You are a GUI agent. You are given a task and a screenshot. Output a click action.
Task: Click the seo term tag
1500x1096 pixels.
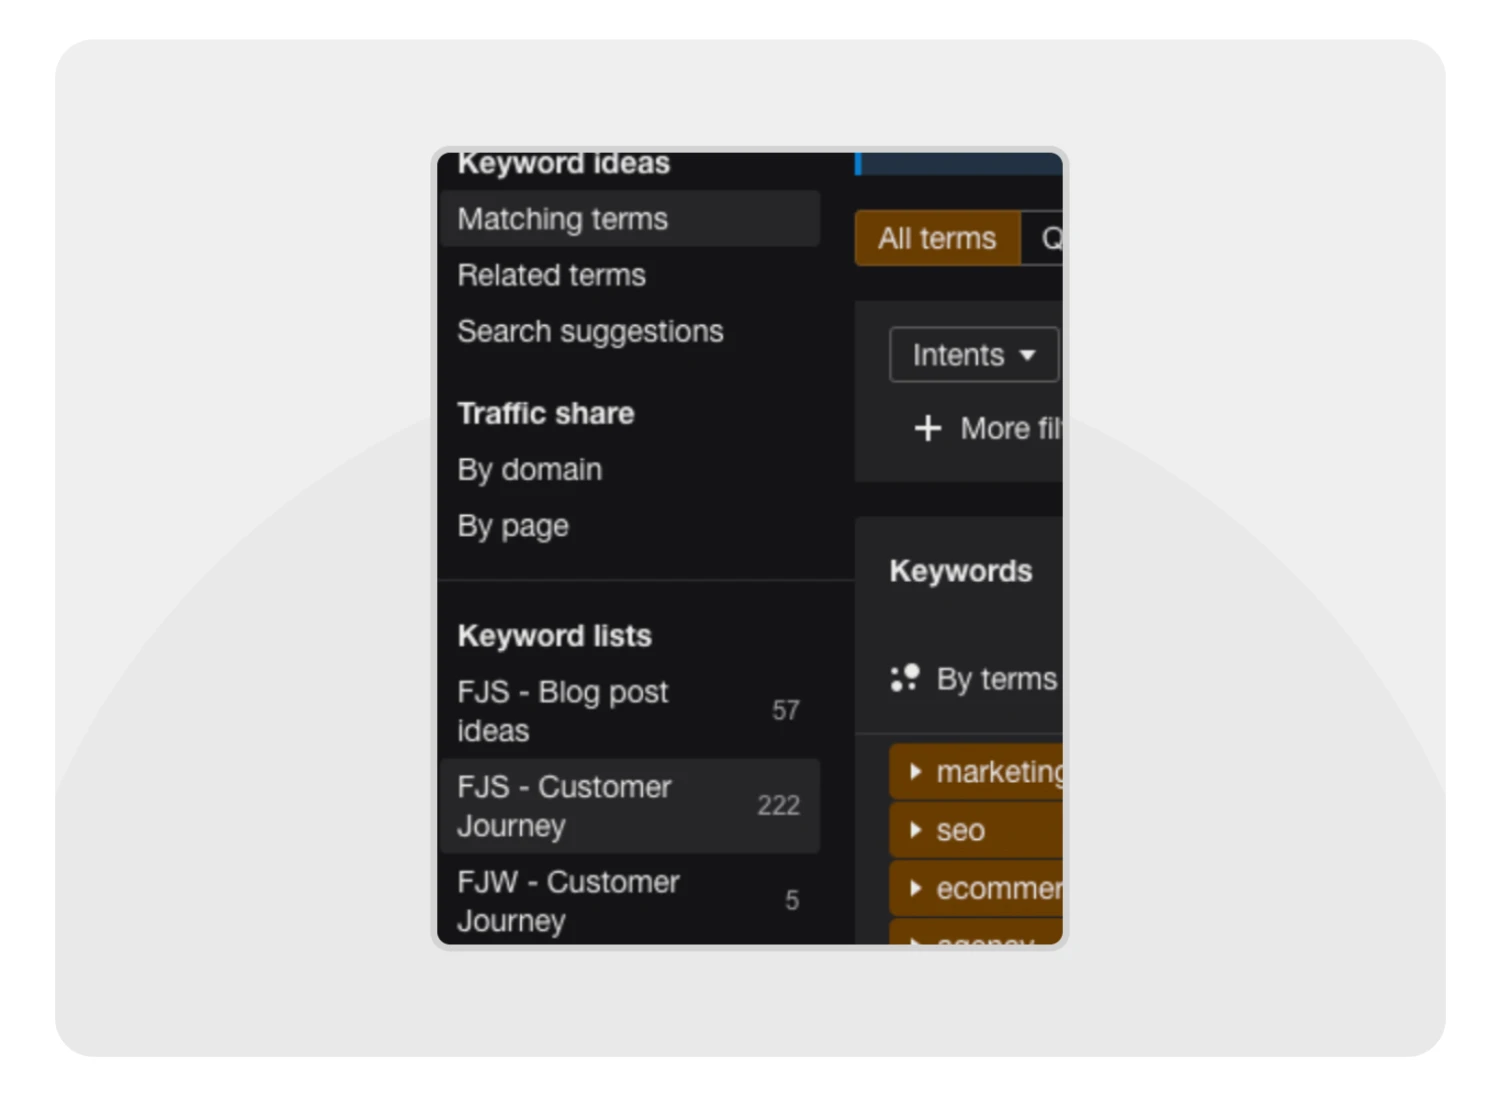961,830
